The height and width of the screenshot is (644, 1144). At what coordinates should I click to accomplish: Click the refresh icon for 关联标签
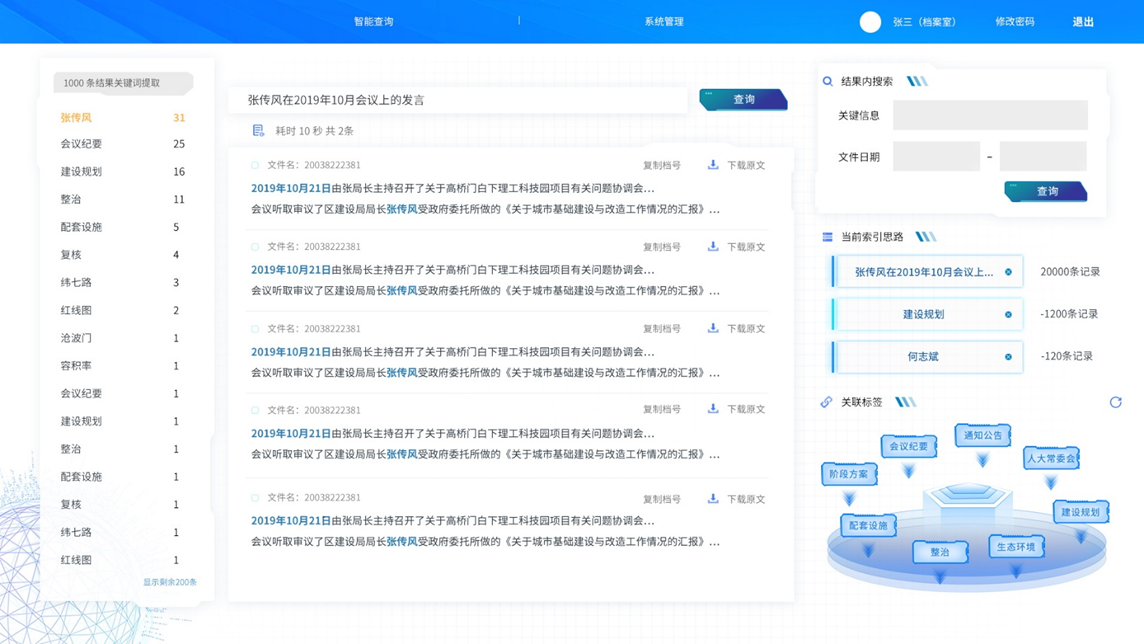(x=1115, y=402)
